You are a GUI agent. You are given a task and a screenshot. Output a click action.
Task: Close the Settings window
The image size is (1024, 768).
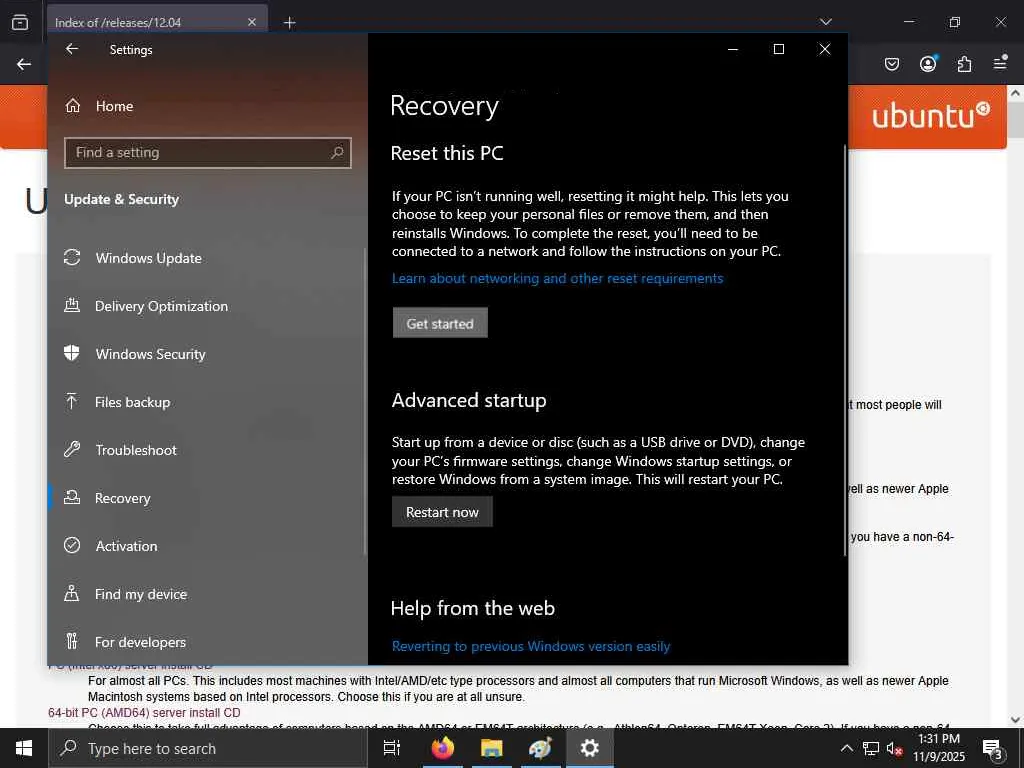pos(825,49)
